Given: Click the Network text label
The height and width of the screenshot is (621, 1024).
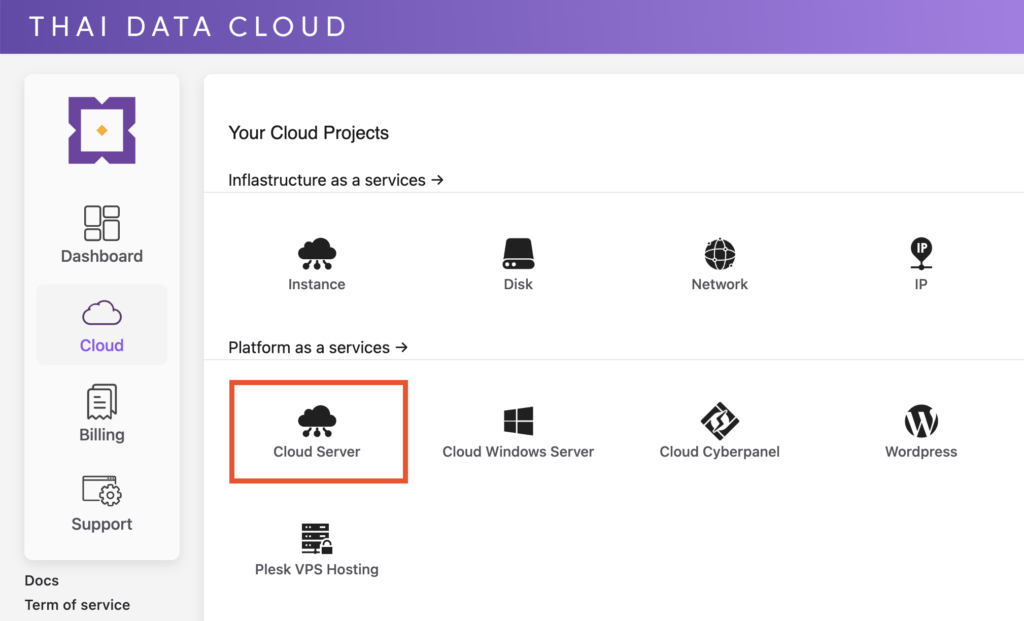Looking at the screenshot, I should click(720, 284).
